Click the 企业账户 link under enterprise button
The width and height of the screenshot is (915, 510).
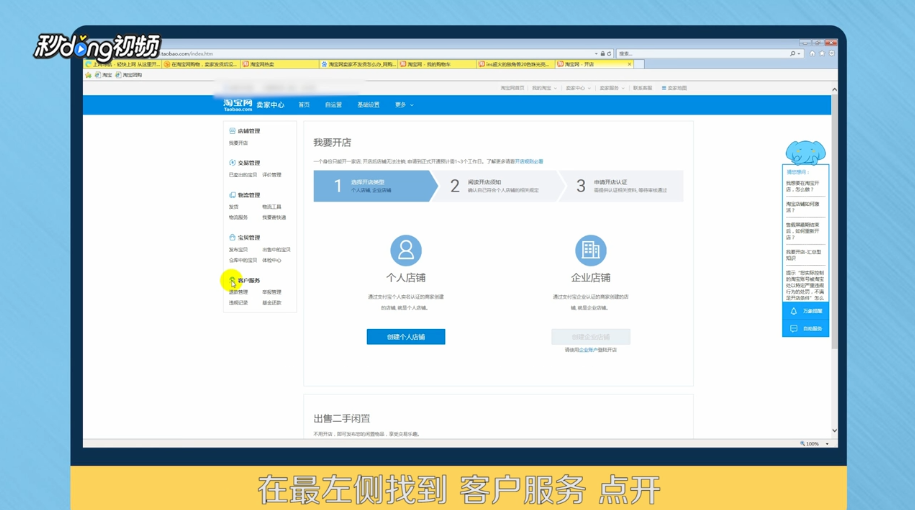point(588,350)
